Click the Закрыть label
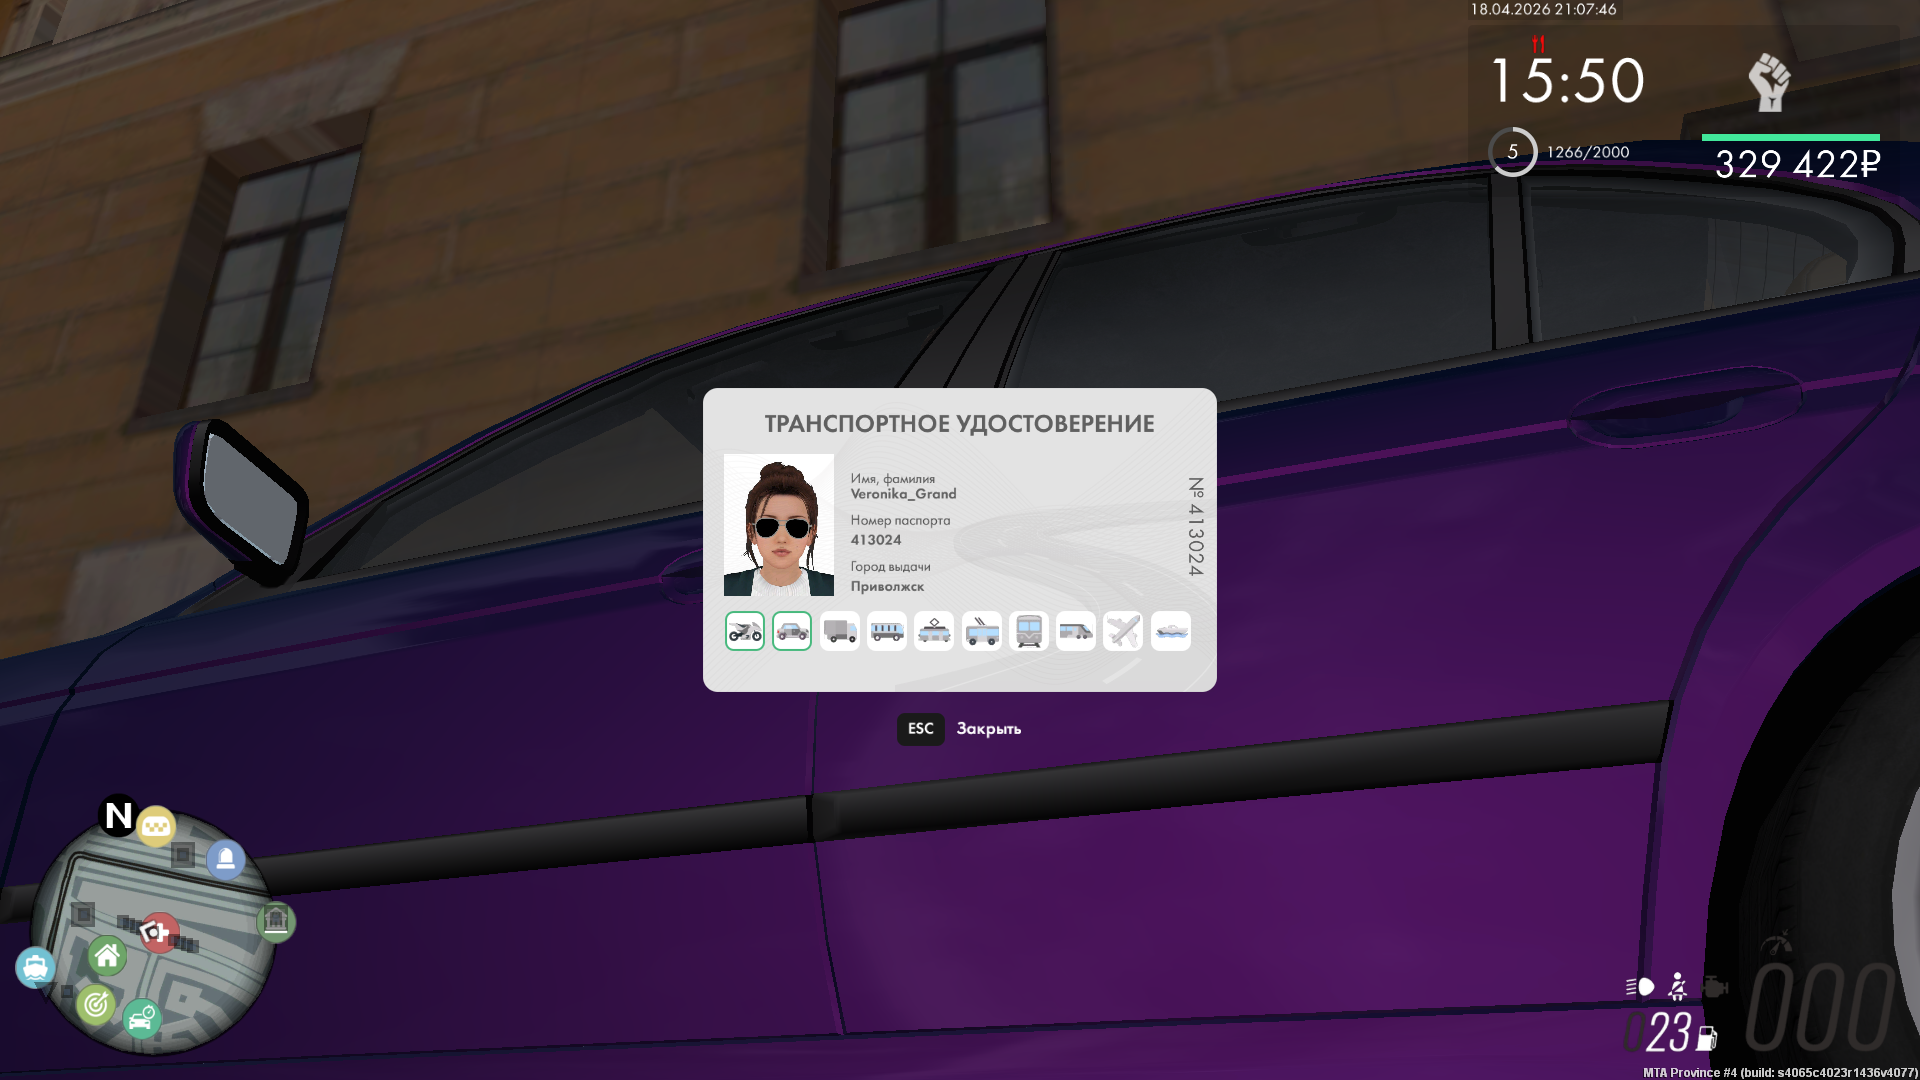The height and width of the screenshot is (1080, 1920). [x=988, y=729]
